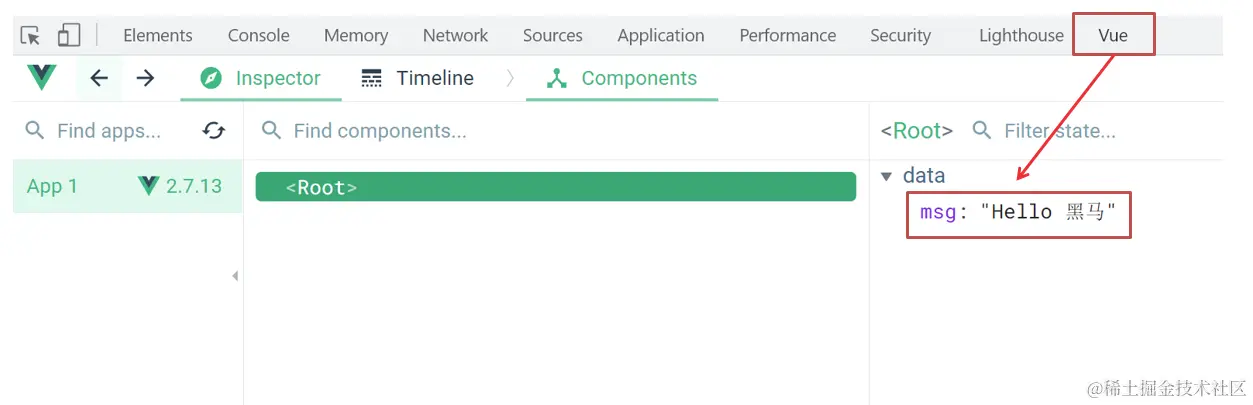
Task: Go forward with the right arrow
Action: [x=146, y=78]
